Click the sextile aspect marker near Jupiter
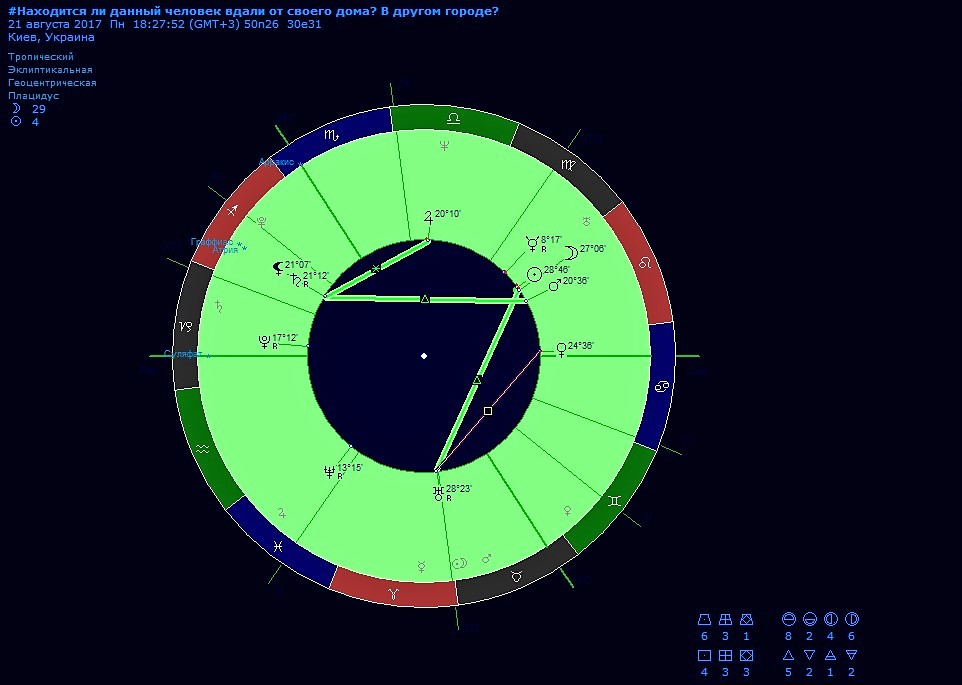The image size is (962, 685). coord(376,269)
